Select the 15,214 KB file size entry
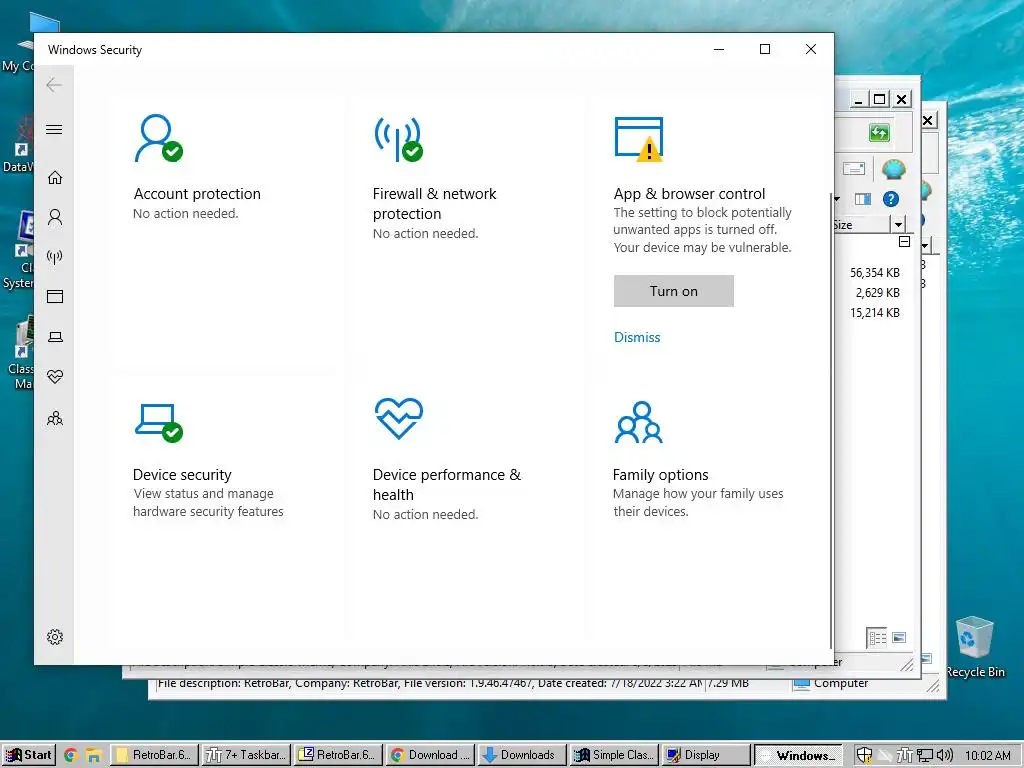This screenshot has height=768, width=1024. [874, 313]
